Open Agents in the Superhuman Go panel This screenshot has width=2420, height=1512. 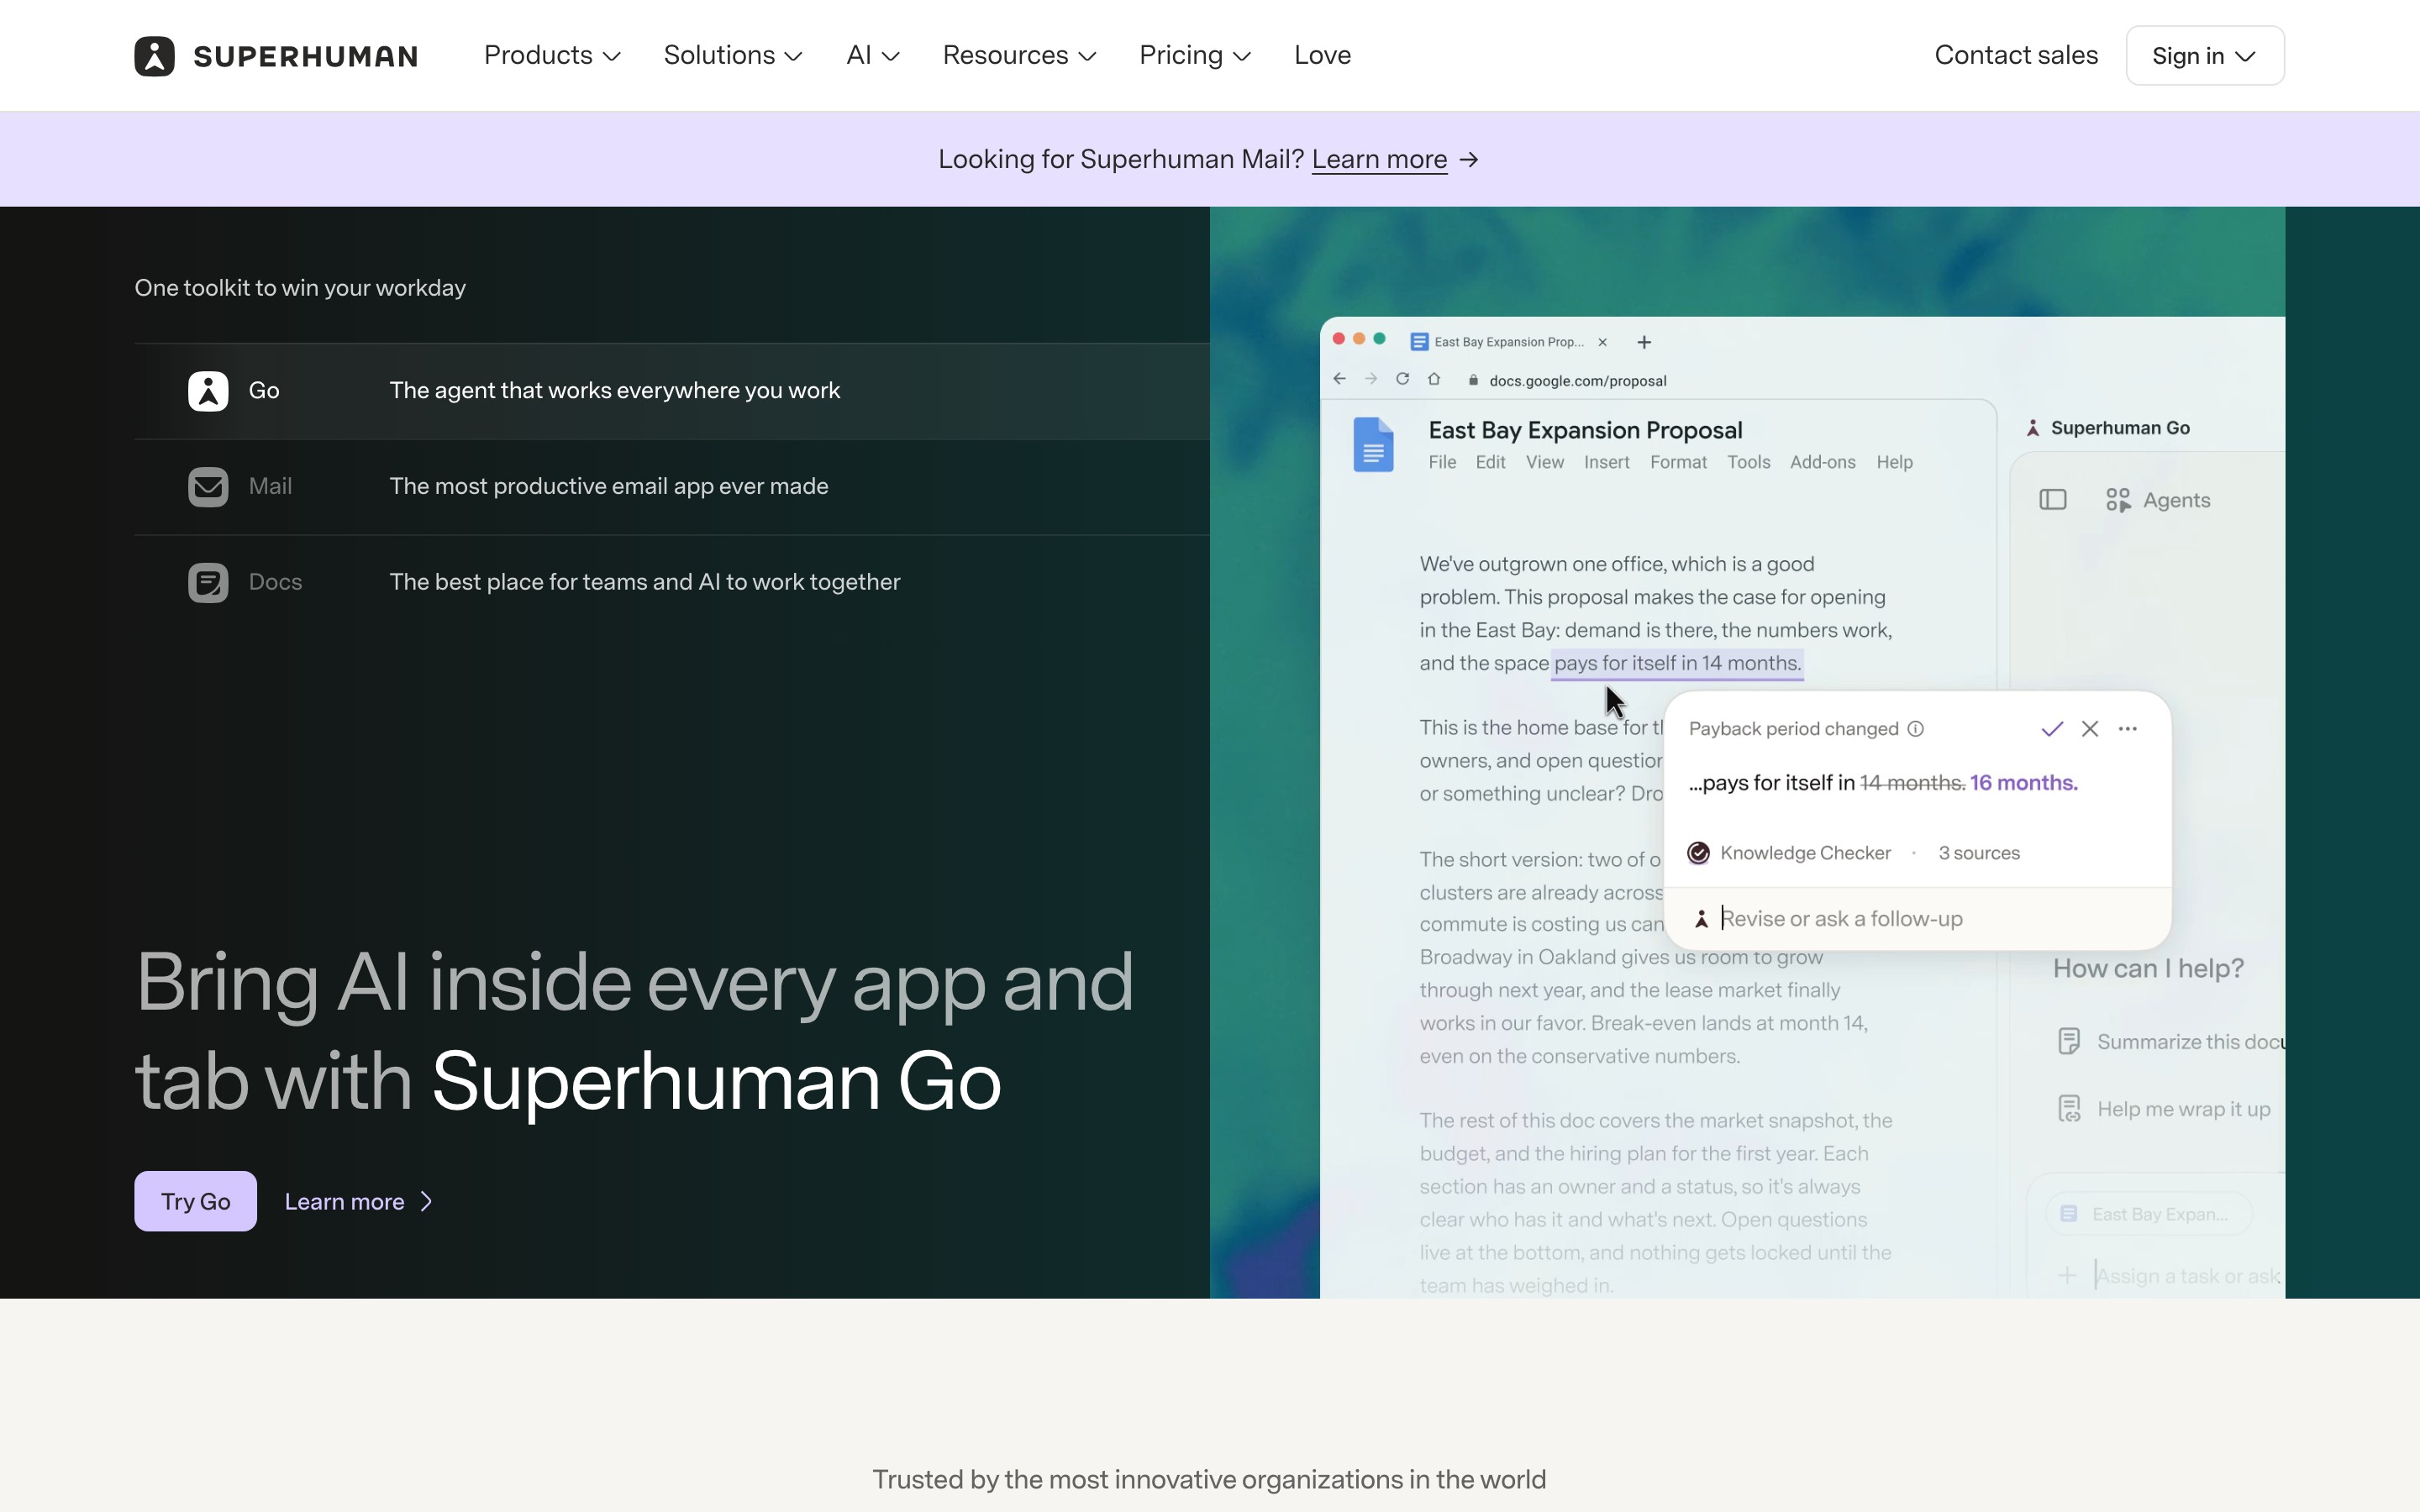[x=2157, y=500]
